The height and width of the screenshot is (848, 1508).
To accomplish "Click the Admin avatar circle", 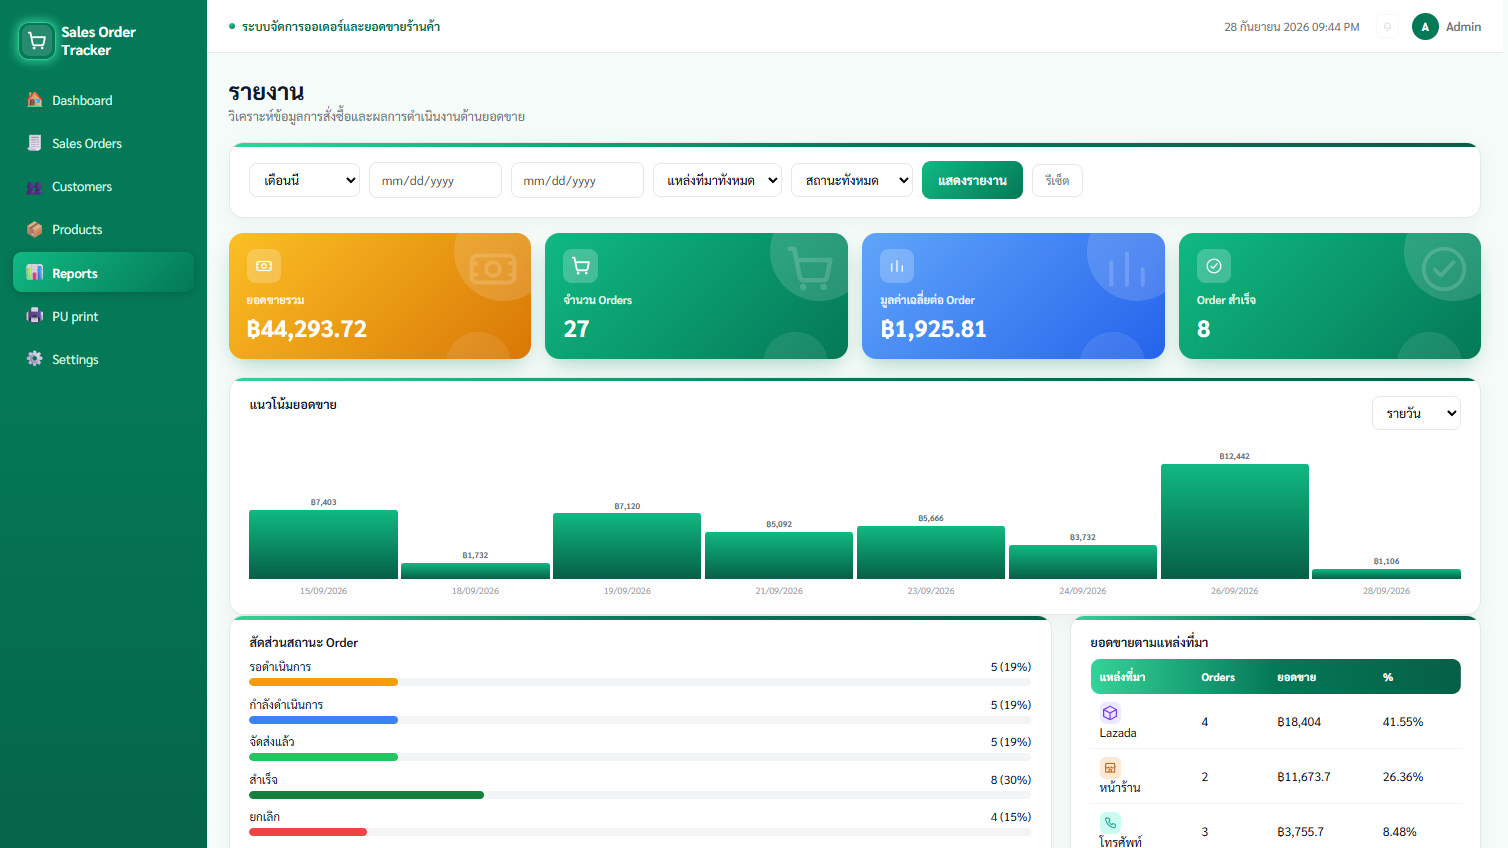I will [1425, 27].
